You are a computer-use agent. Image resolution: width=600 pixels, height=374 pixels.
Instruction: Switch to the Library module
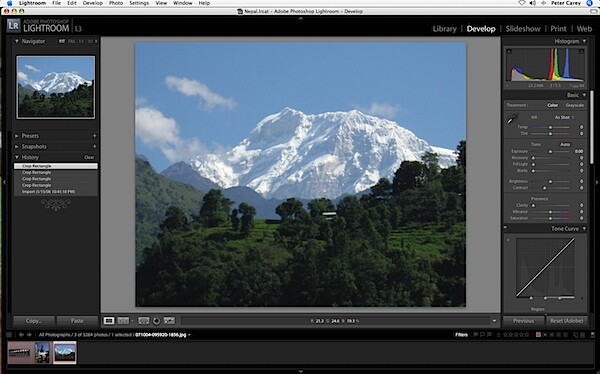[444, 29]
